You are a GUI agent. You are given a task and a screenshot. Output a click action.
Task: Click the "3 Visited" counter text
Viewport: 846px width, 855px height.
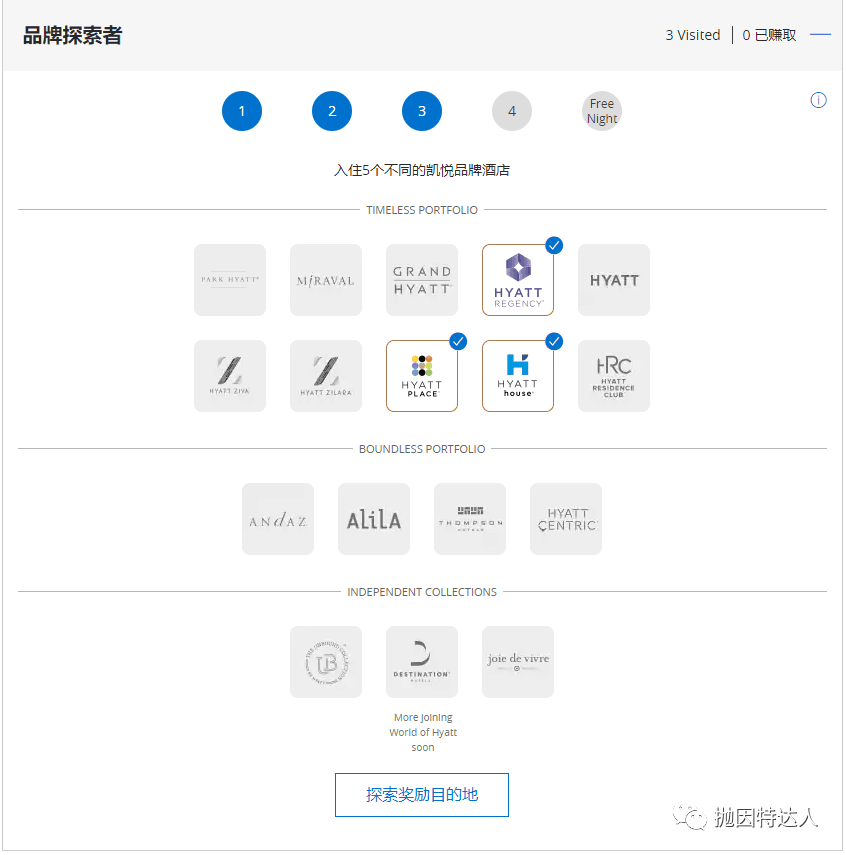click(693, 35)
